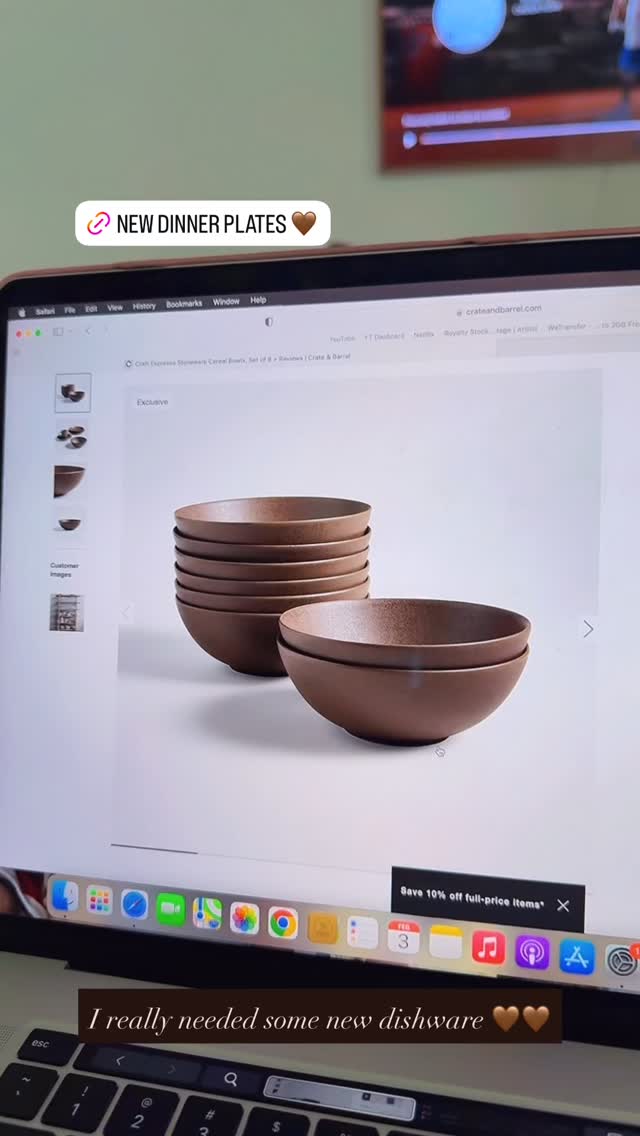Show next product image with right arrow
Image resolution: width=640 pixels, height=1136 pixels.
pos(588,628)
